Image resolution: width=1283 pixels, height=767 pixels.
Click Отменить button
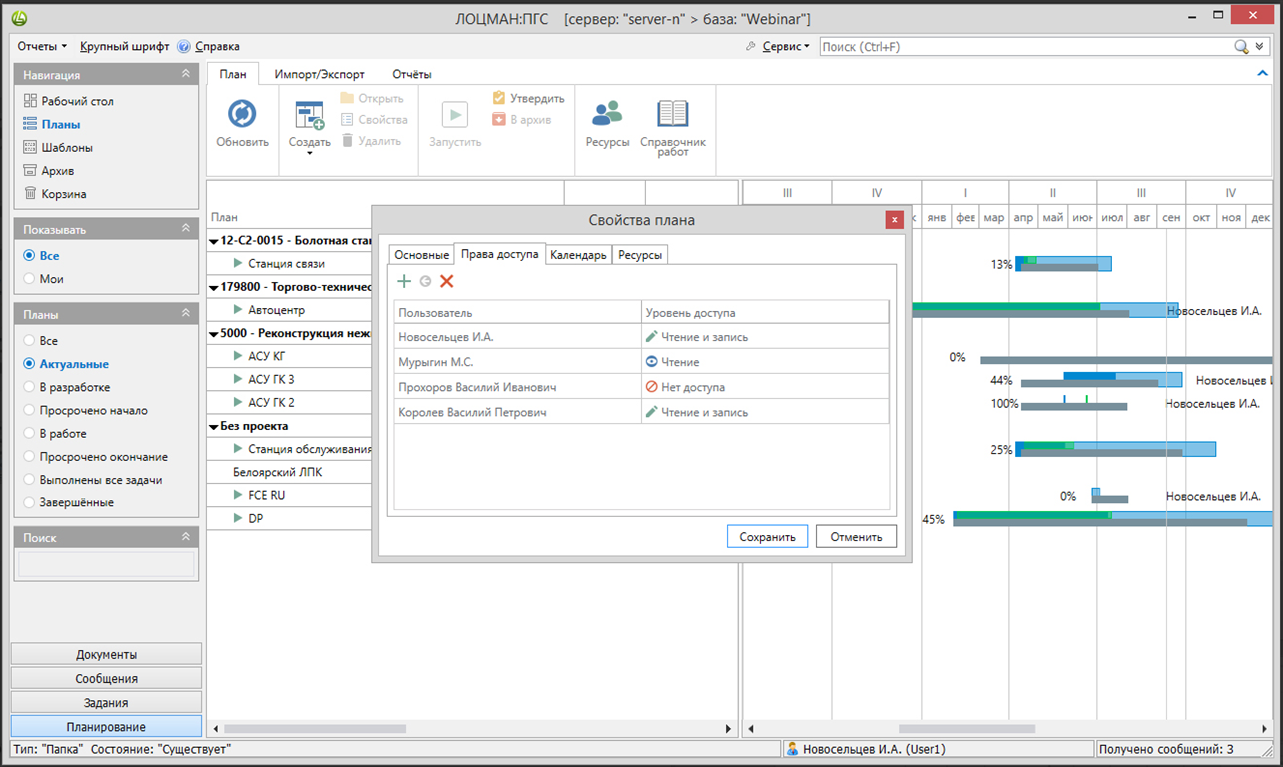(856, 537)
